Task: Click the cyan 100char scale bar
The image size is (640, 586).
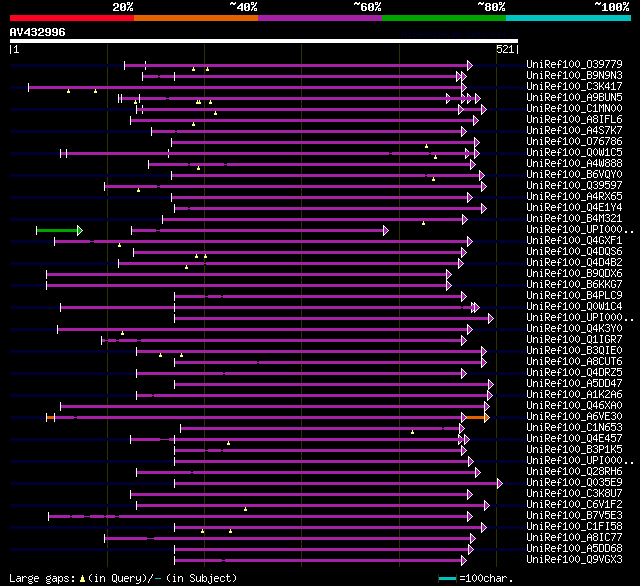Action: tap(447, 578)
